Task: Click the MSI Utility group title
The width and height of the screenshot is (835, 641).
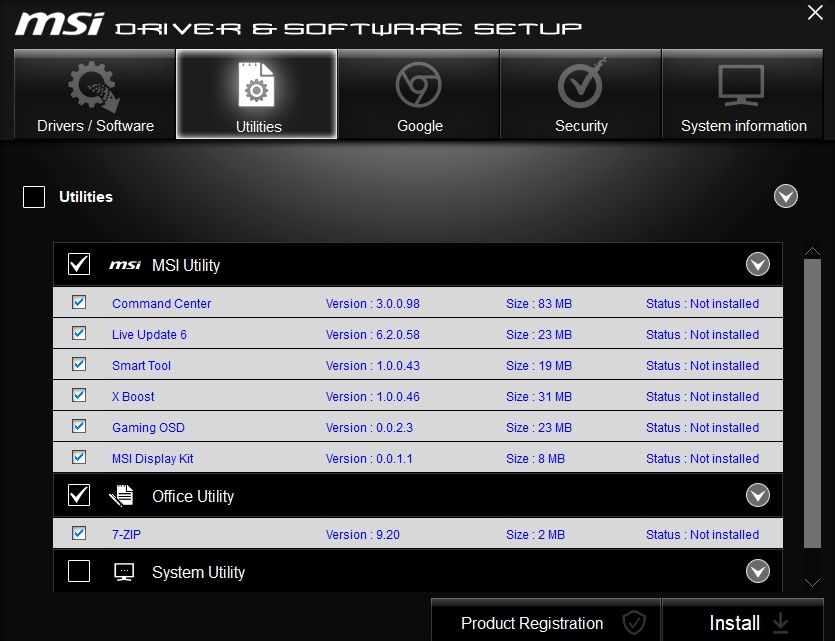Action: tap(186, 265)
